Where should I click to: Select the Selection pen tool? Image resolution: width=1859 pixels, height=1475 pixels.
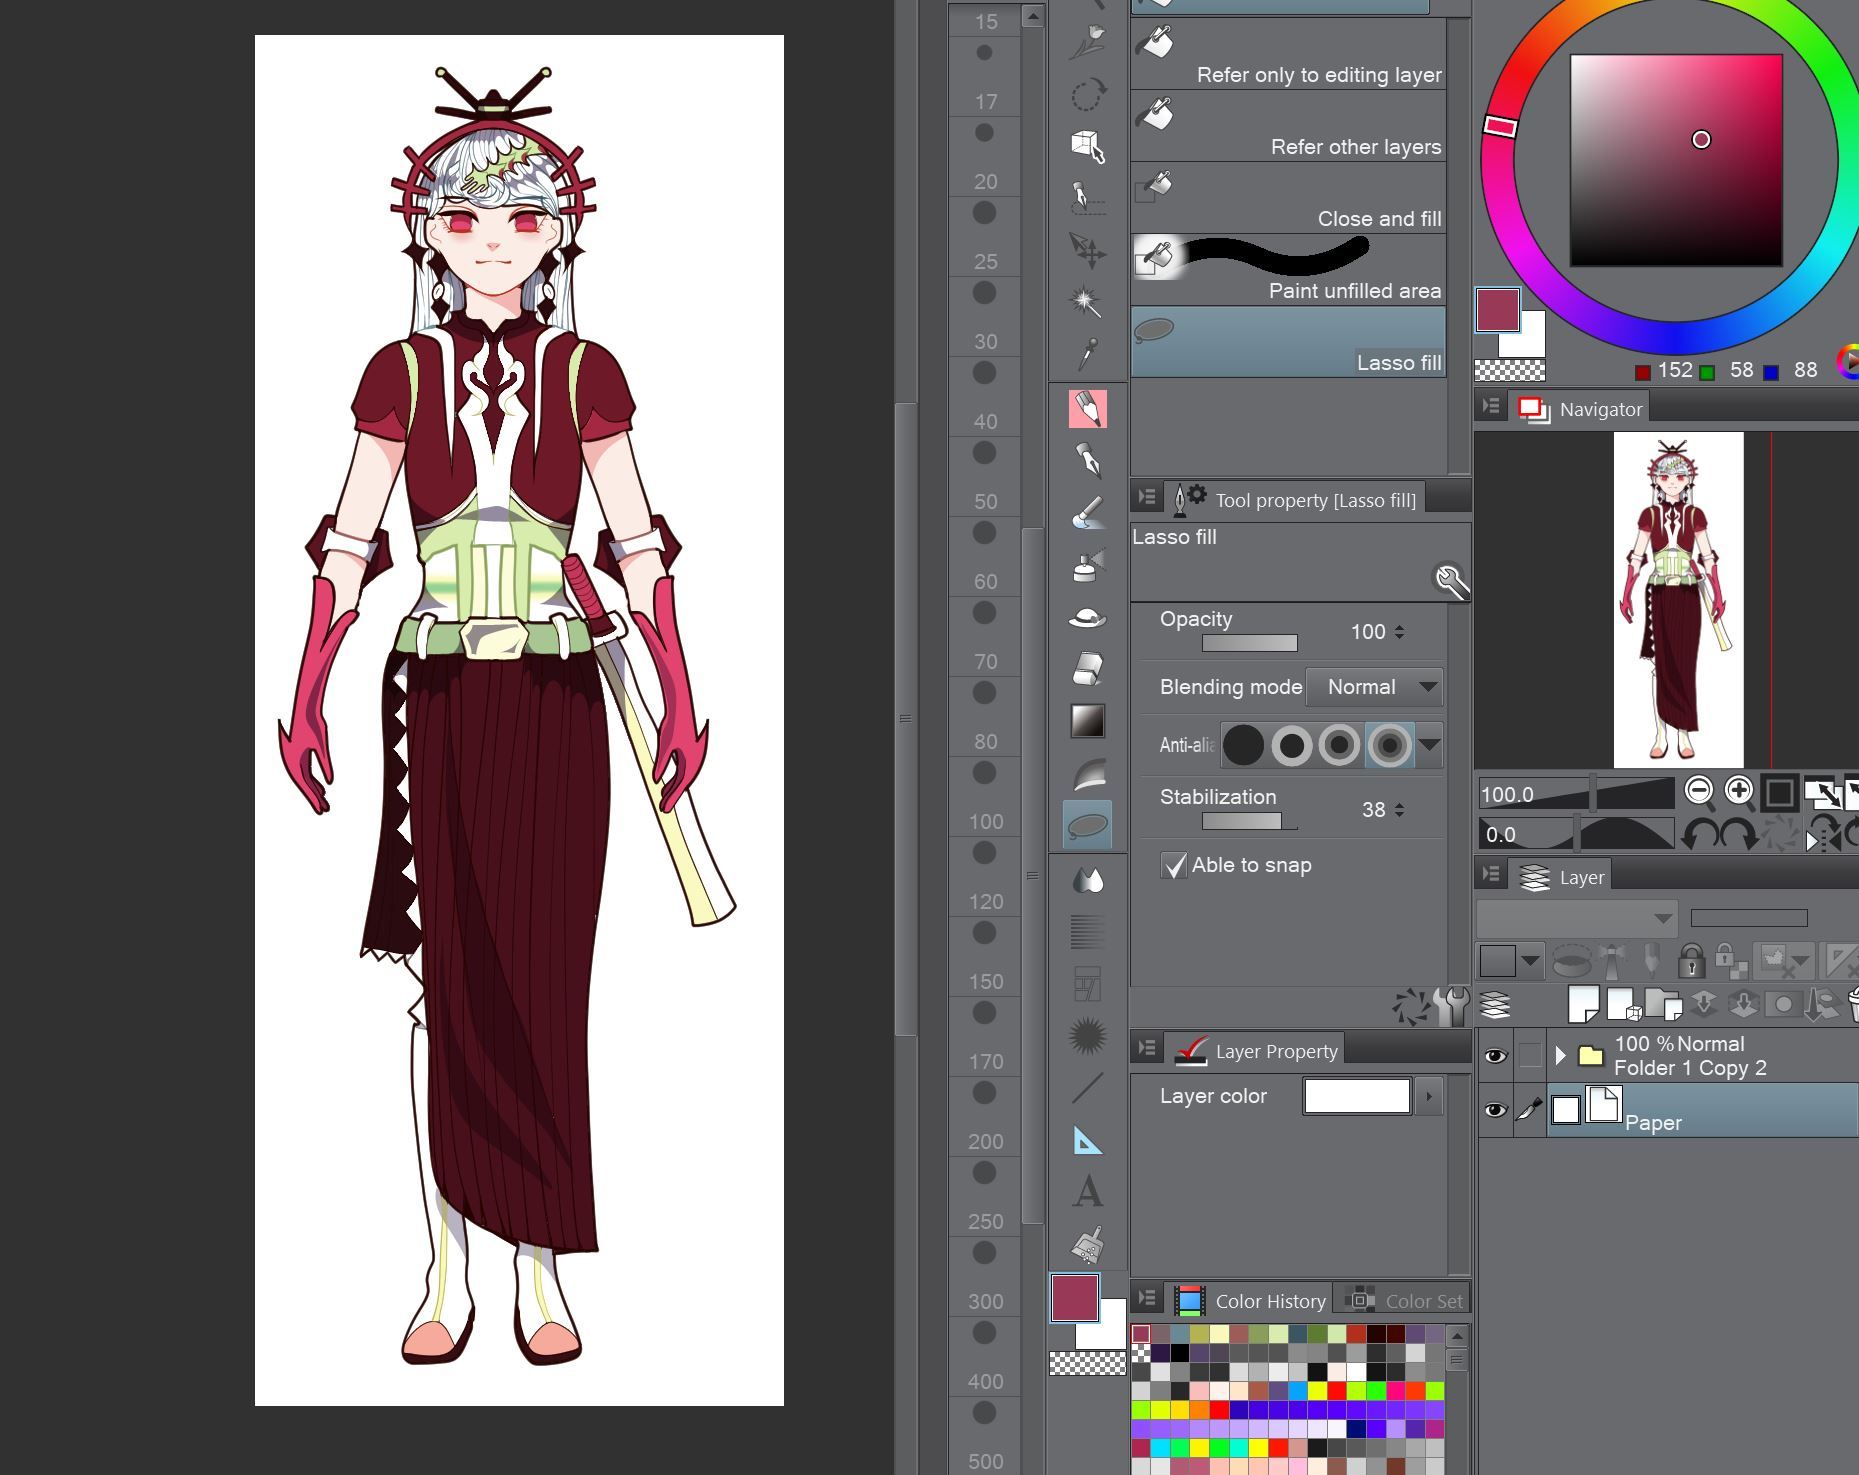(x=1088, y=198)
